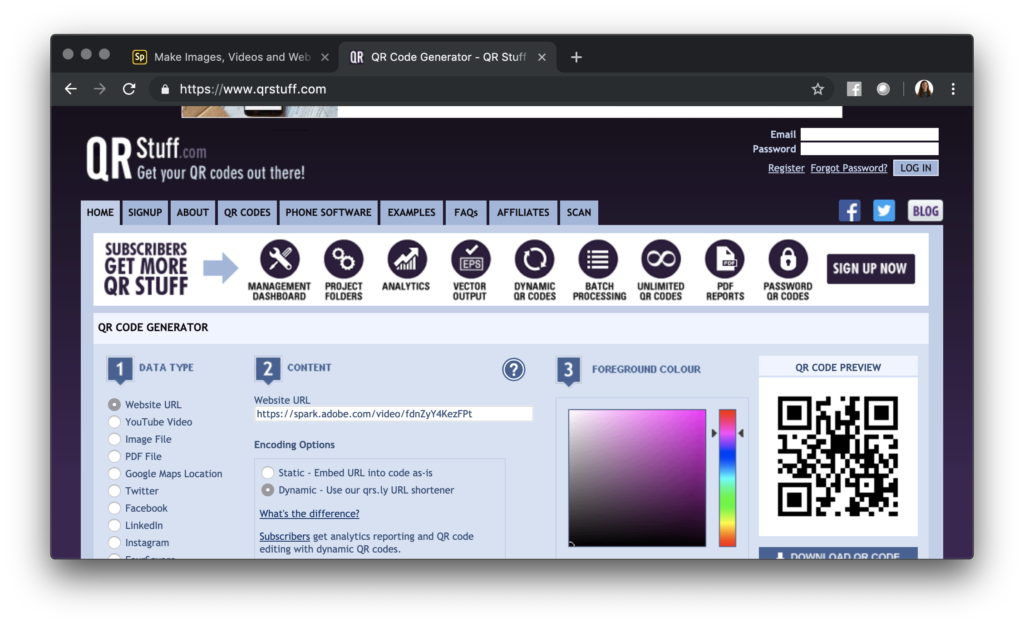The image size is (1024, 626).
Task: Click the PDF Reports icon
Action: coord(724,260)
